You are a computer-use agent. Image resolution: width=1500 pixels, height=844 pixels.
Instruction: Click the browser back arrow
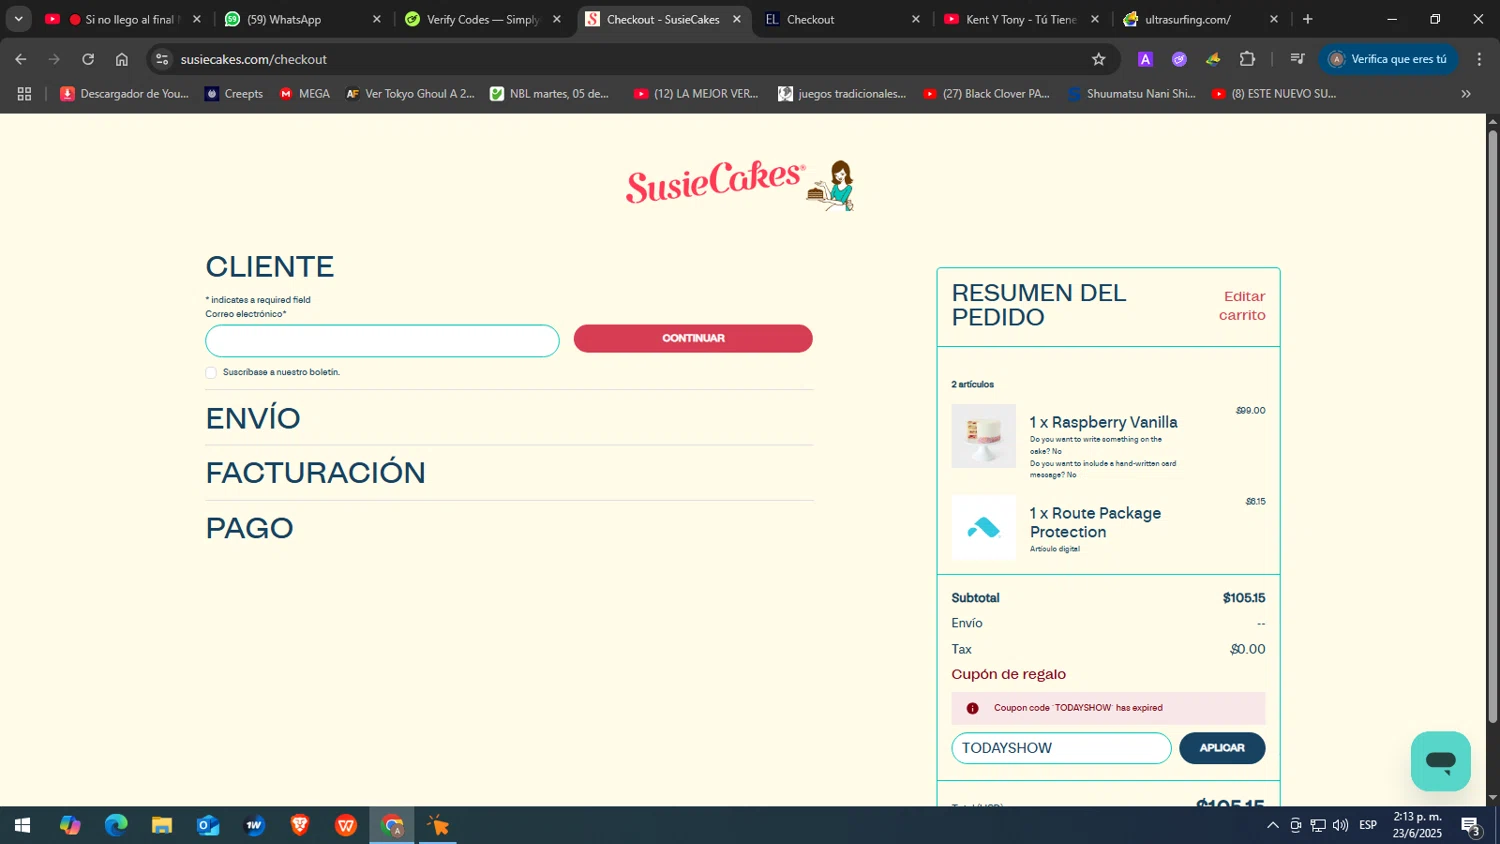(21, 59)
